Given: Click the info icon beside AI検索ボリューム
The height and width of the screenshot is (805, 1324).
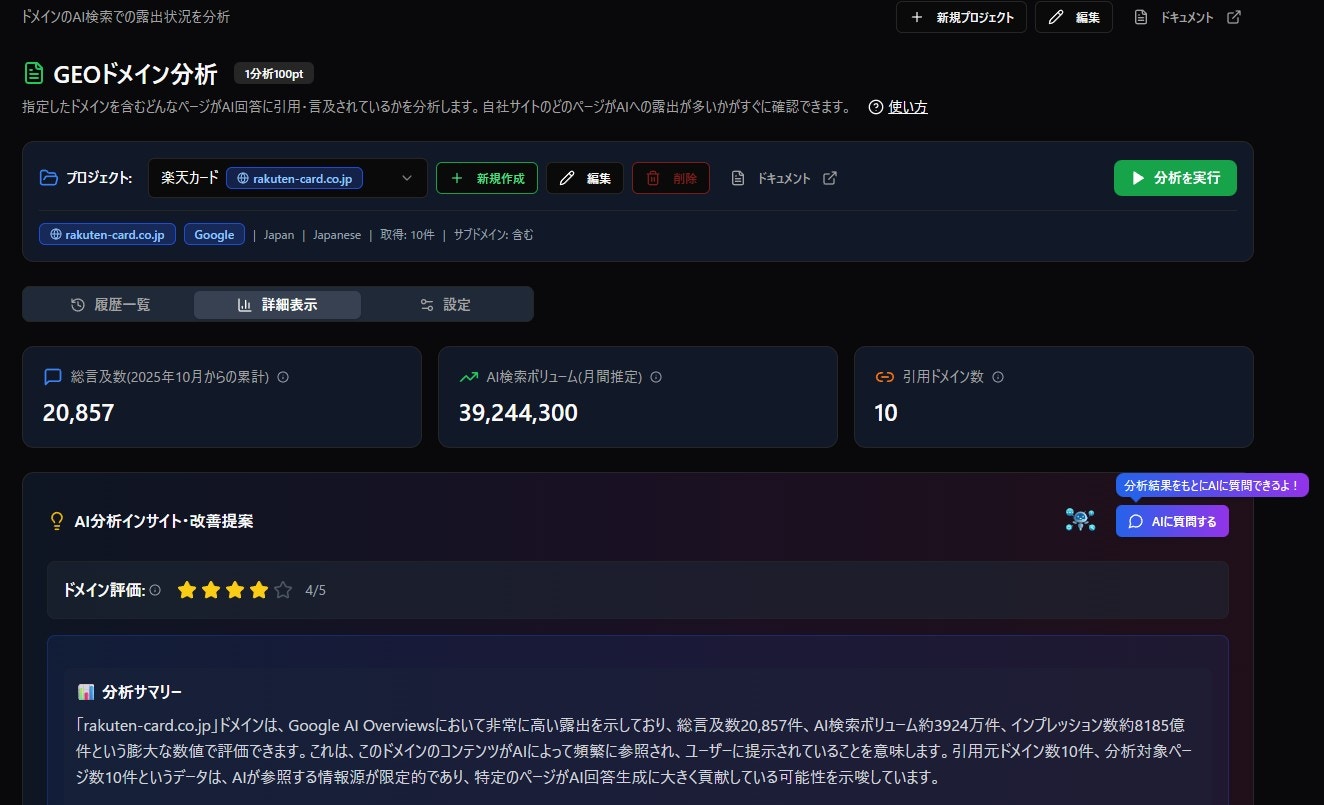Looking at the screenshot, I should (656, 377).
